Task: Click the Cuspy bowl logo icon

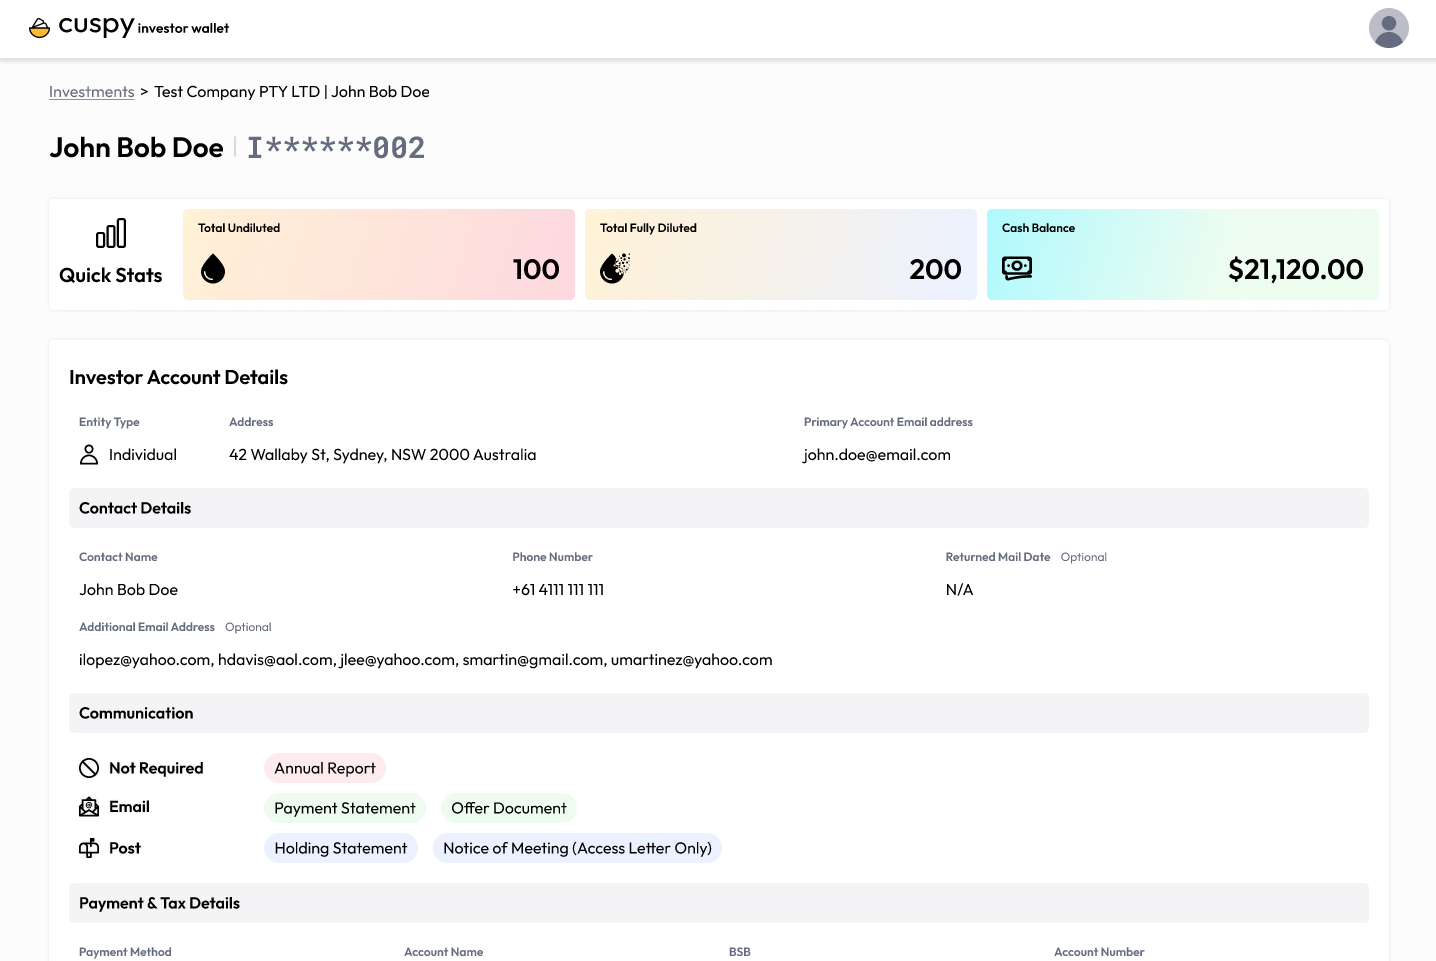Action: click(x=40, y=28)
